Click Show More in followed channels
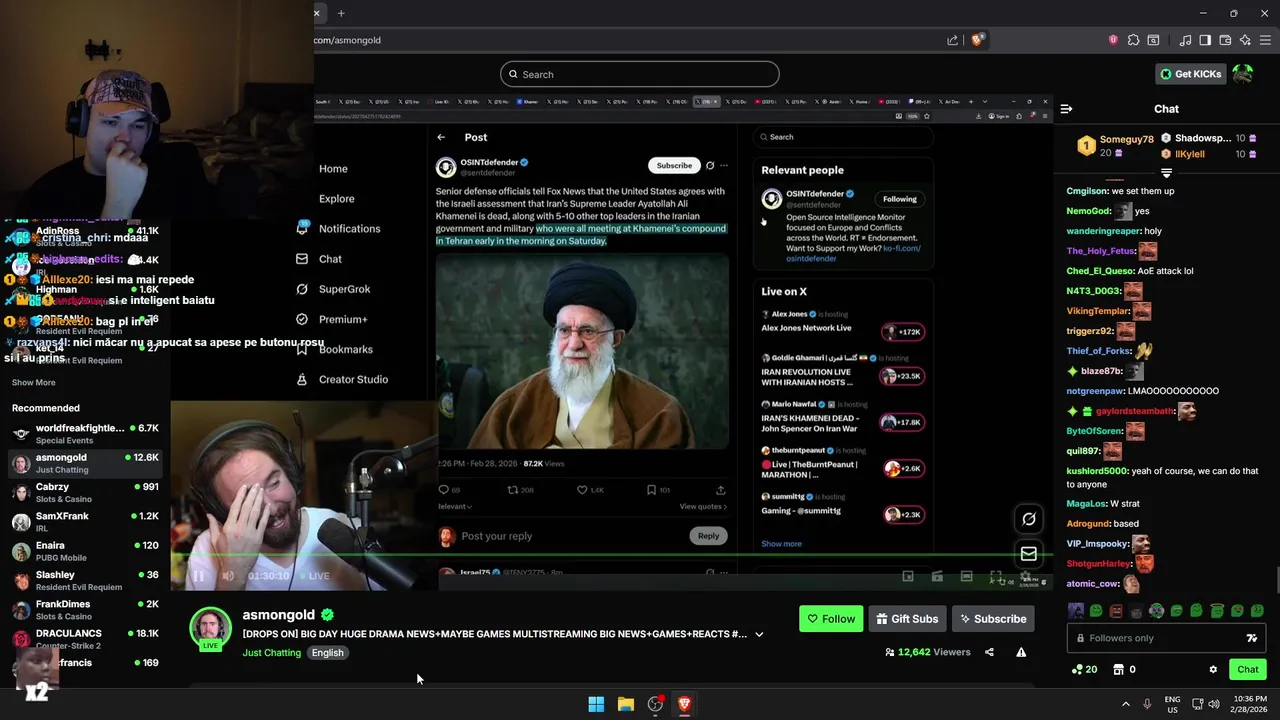This screenshot has height=720, width=1280. (33, 383)
